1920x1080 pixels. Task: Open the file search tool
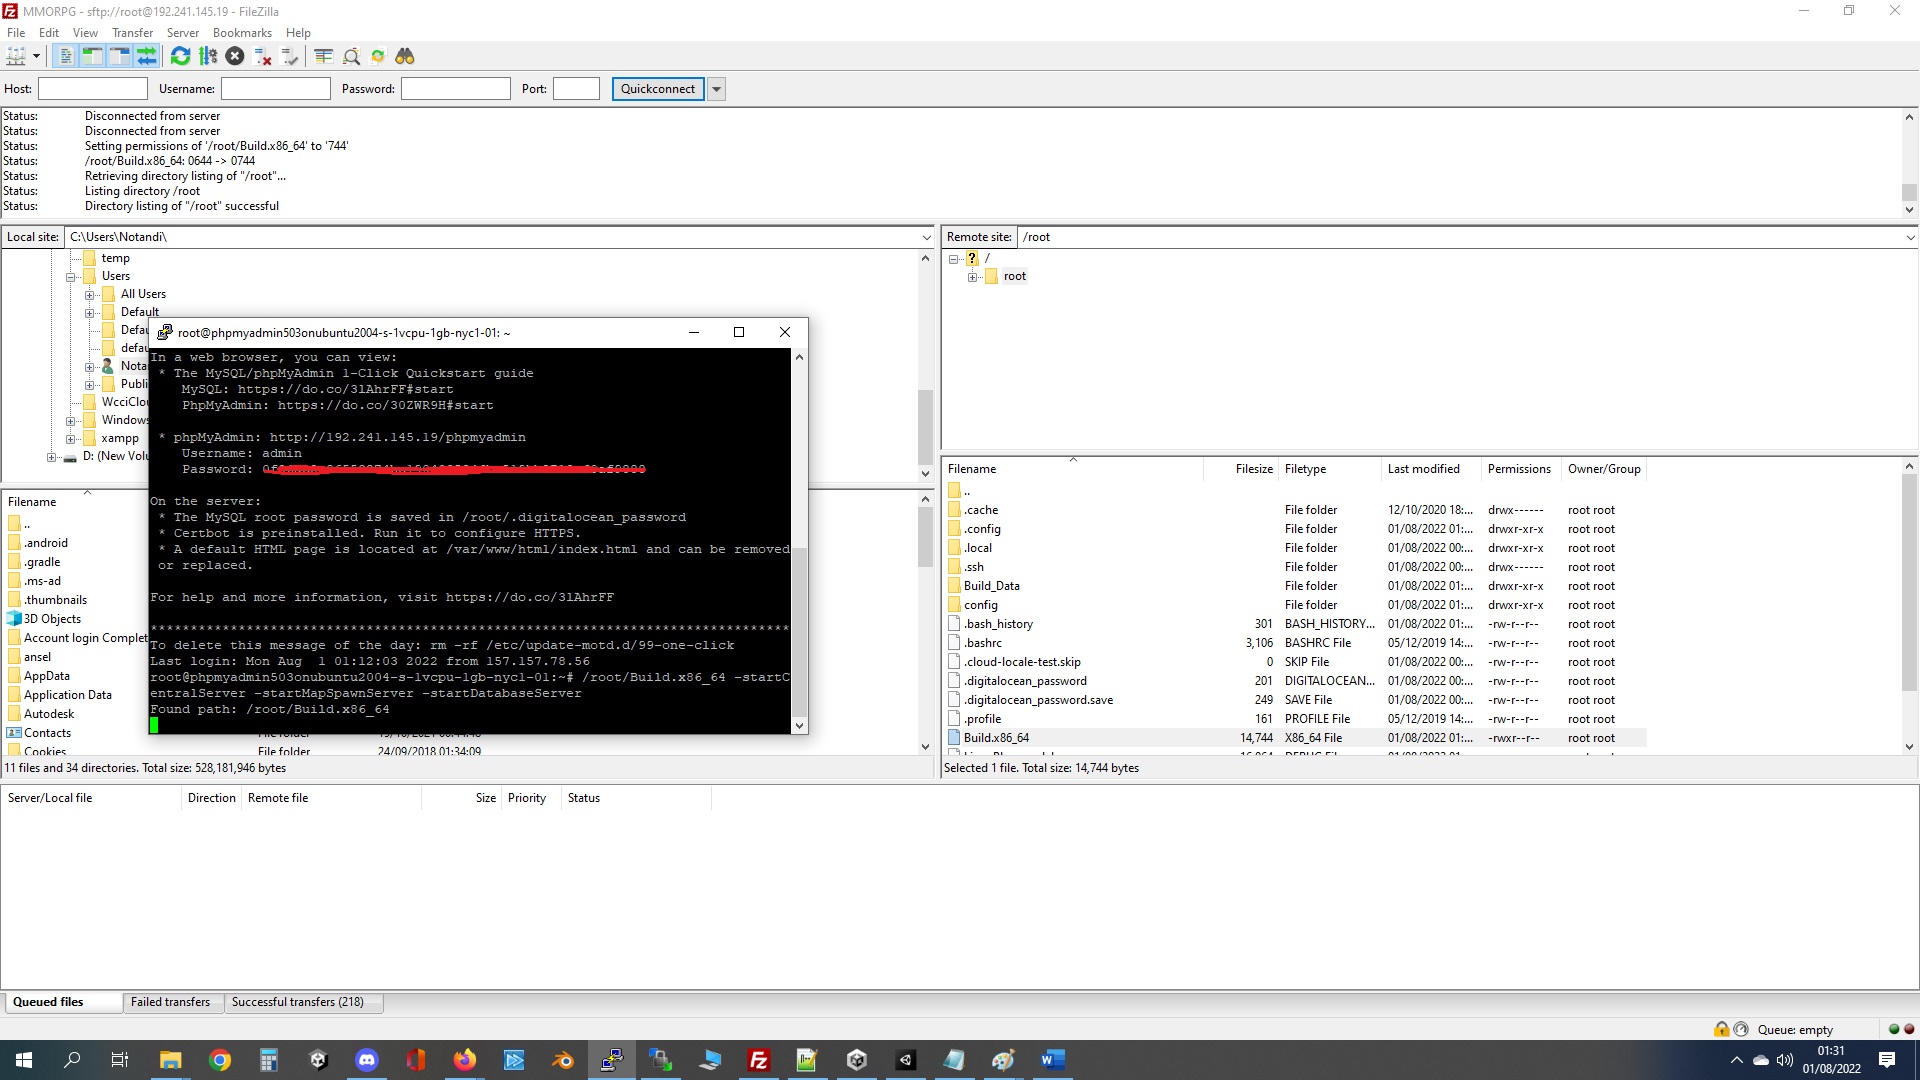tap(405, 56)
